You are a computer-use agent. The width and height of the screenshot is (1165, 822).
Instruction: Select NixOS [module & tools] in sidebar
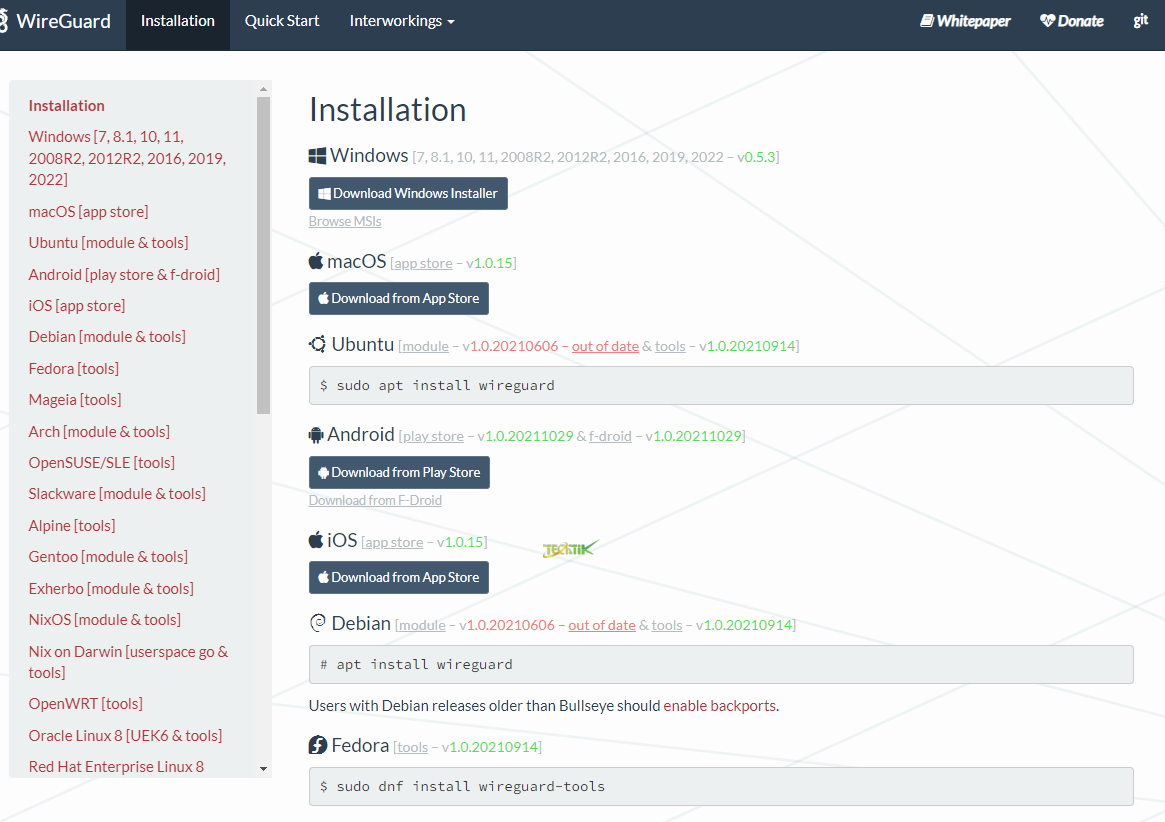click(x=105, y=620)
